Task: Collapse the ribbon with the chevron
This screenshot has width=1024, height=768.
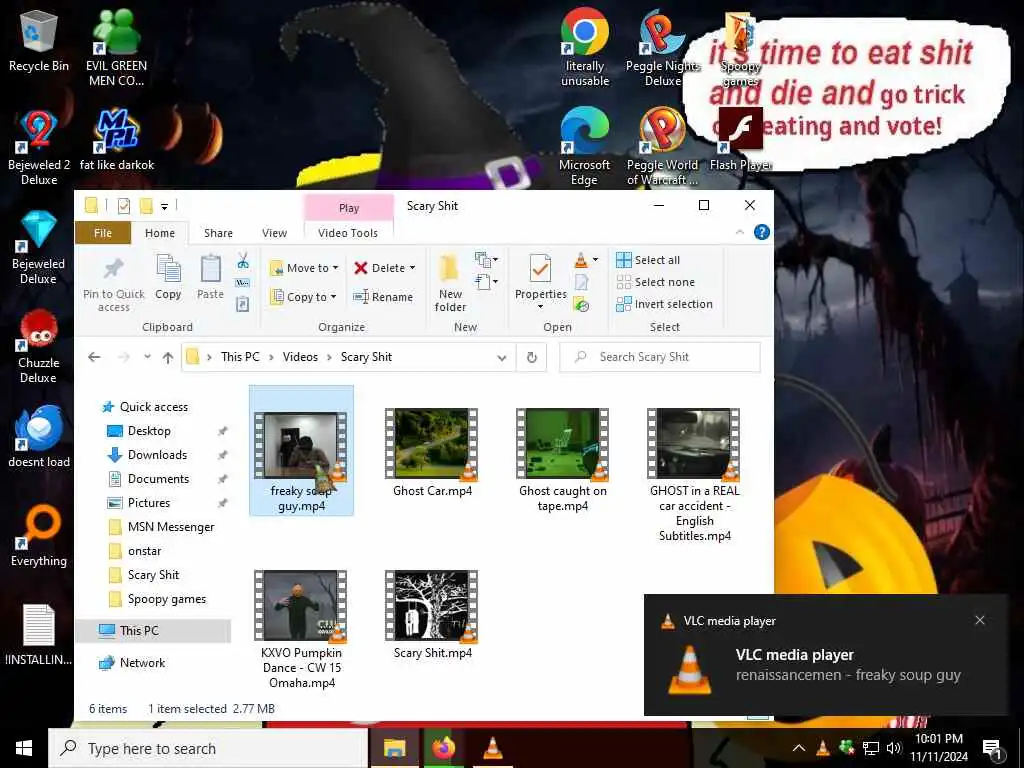Action: [x=740, y=232]
